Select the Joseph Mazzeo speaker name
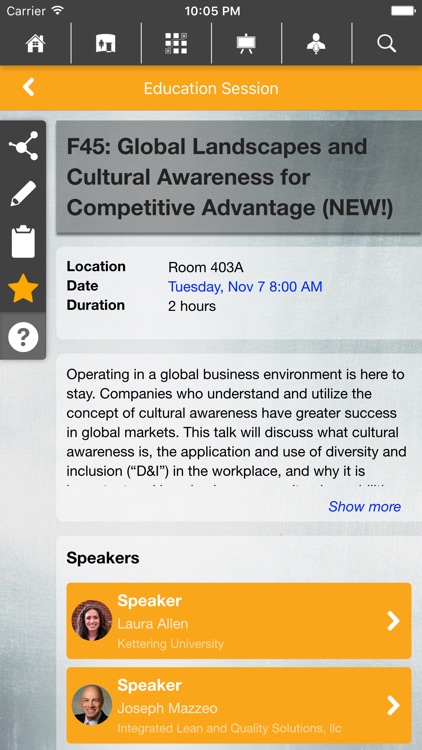422x750 pixels. coord(167,708)
